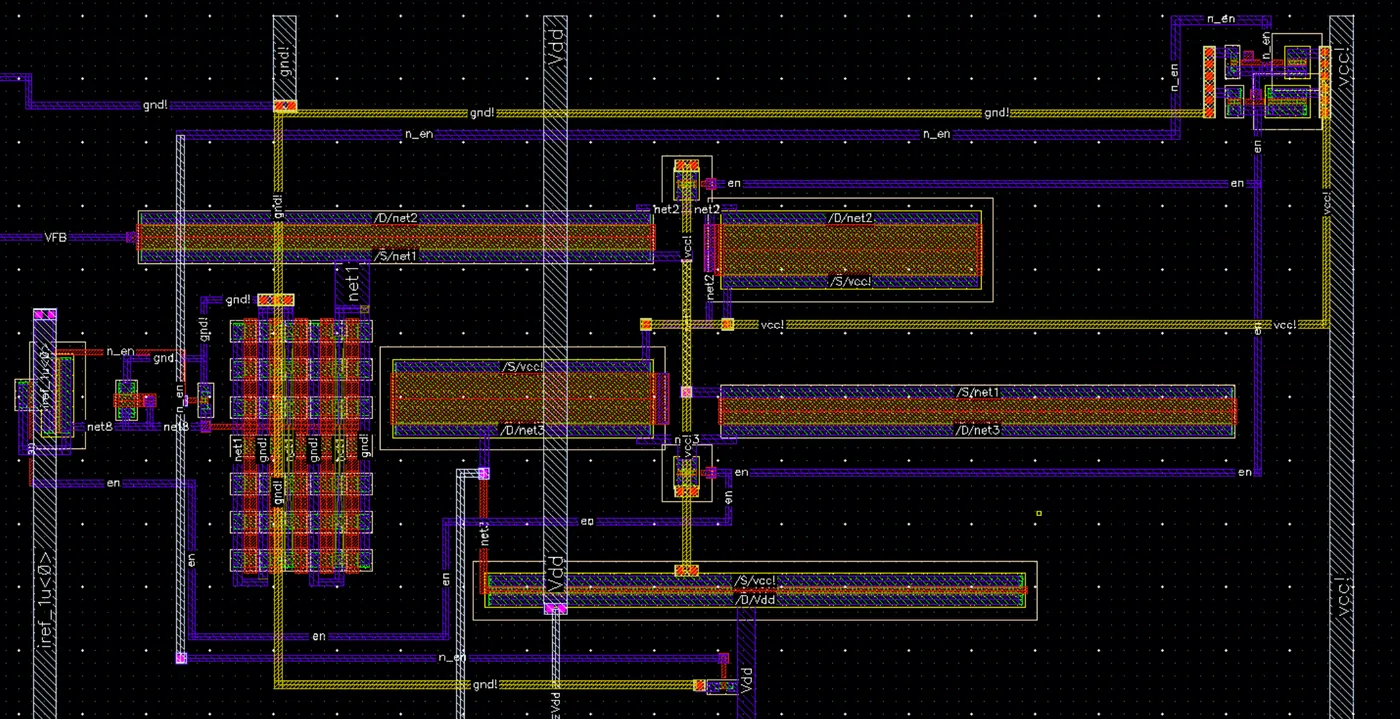Screen dimensions: 1400x719
Task: Select gnd! label beside via strip above transistor array
Action: (238, 299)
